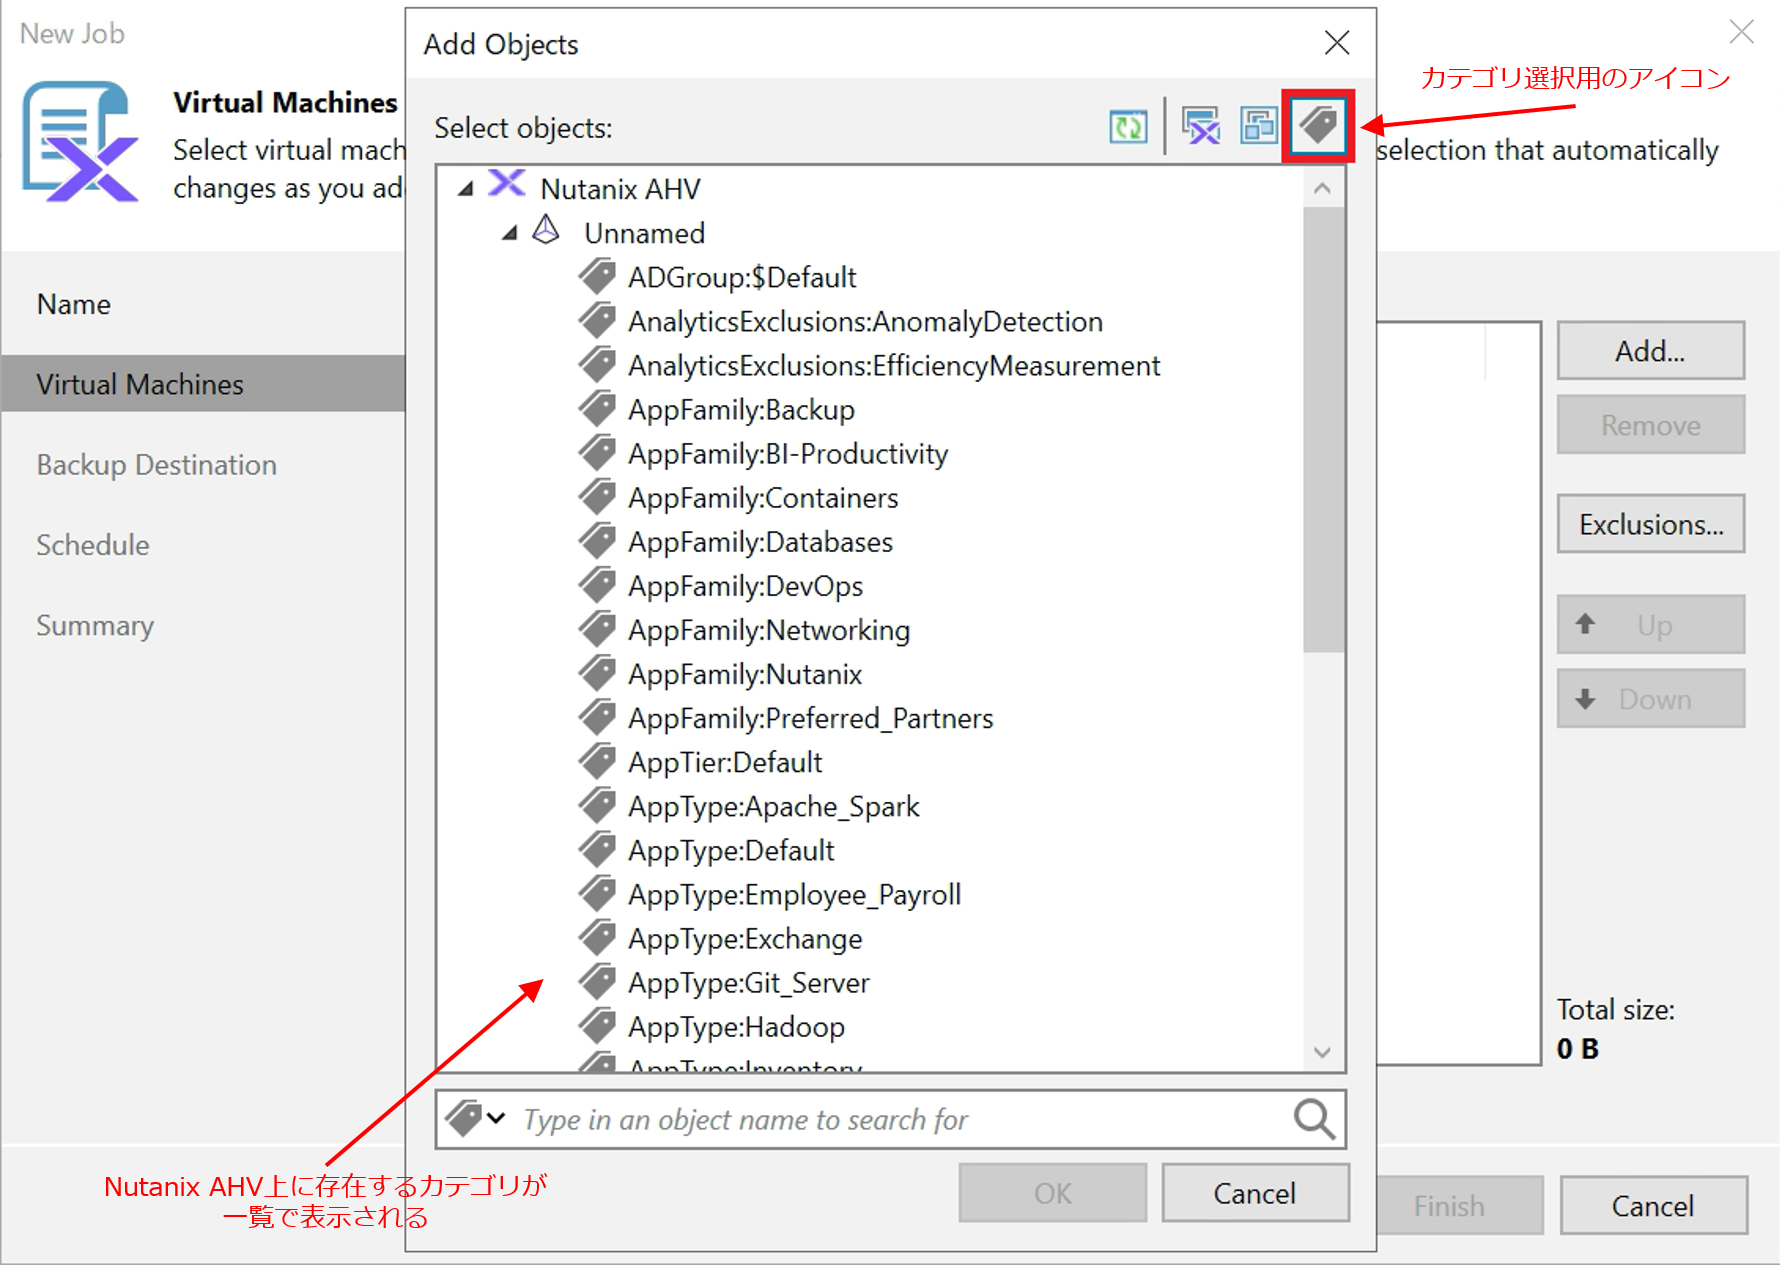Select AppFamily:Databases category text
1780x1265 pixels.
pyautogui.click(x=760, y=542)
